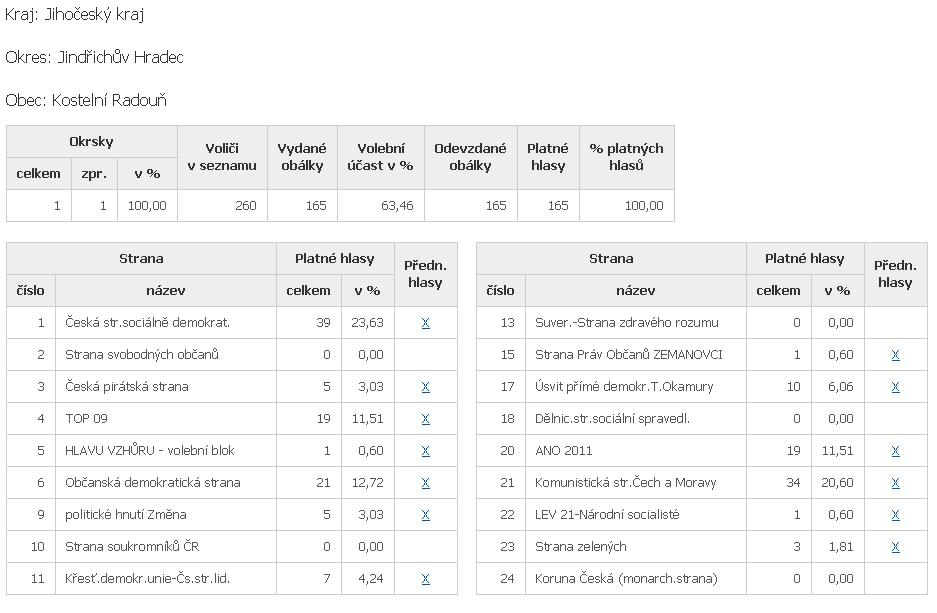Click the 'Volební účast v %' column header
Viewport: 937px width, 613px height.
380,157
